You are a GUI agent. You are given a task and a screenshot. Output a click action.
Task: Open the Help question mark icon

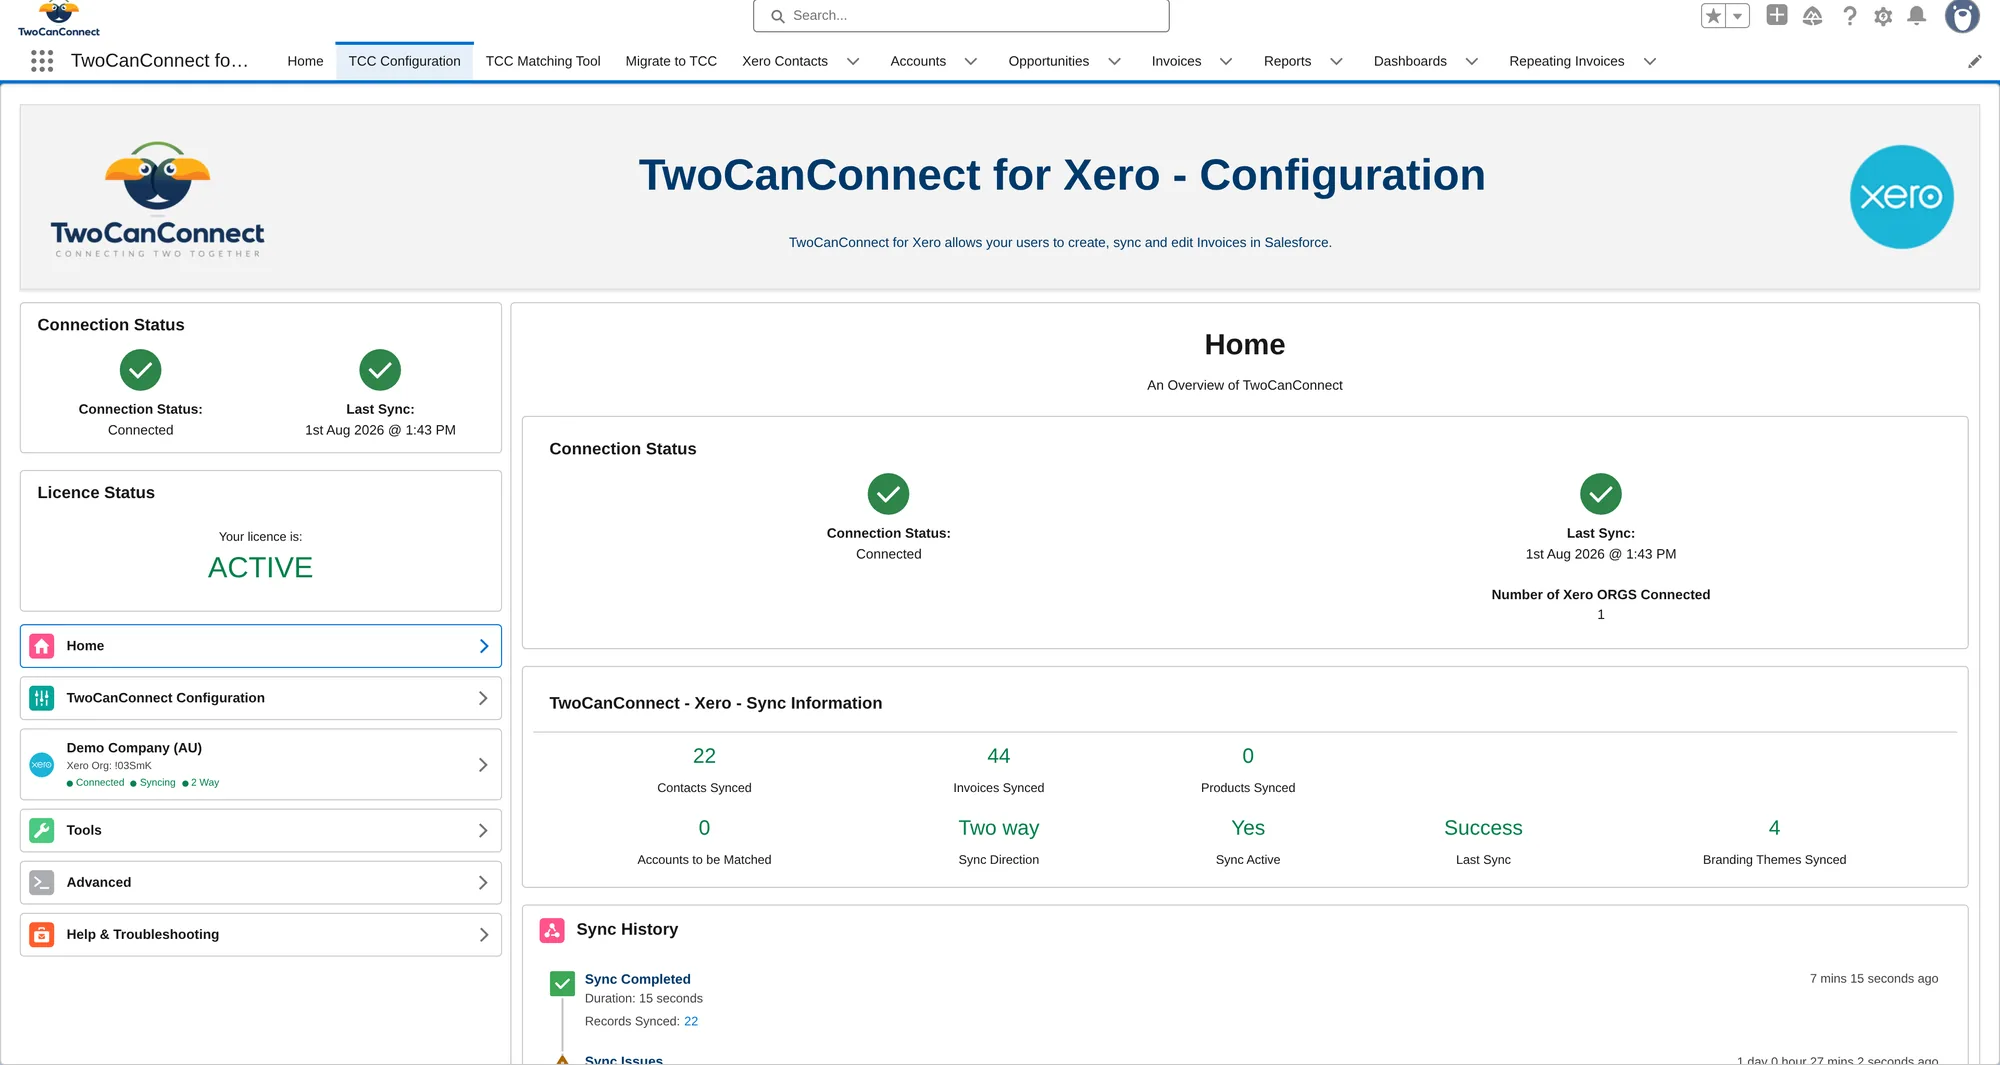(x=1850, y=16)
